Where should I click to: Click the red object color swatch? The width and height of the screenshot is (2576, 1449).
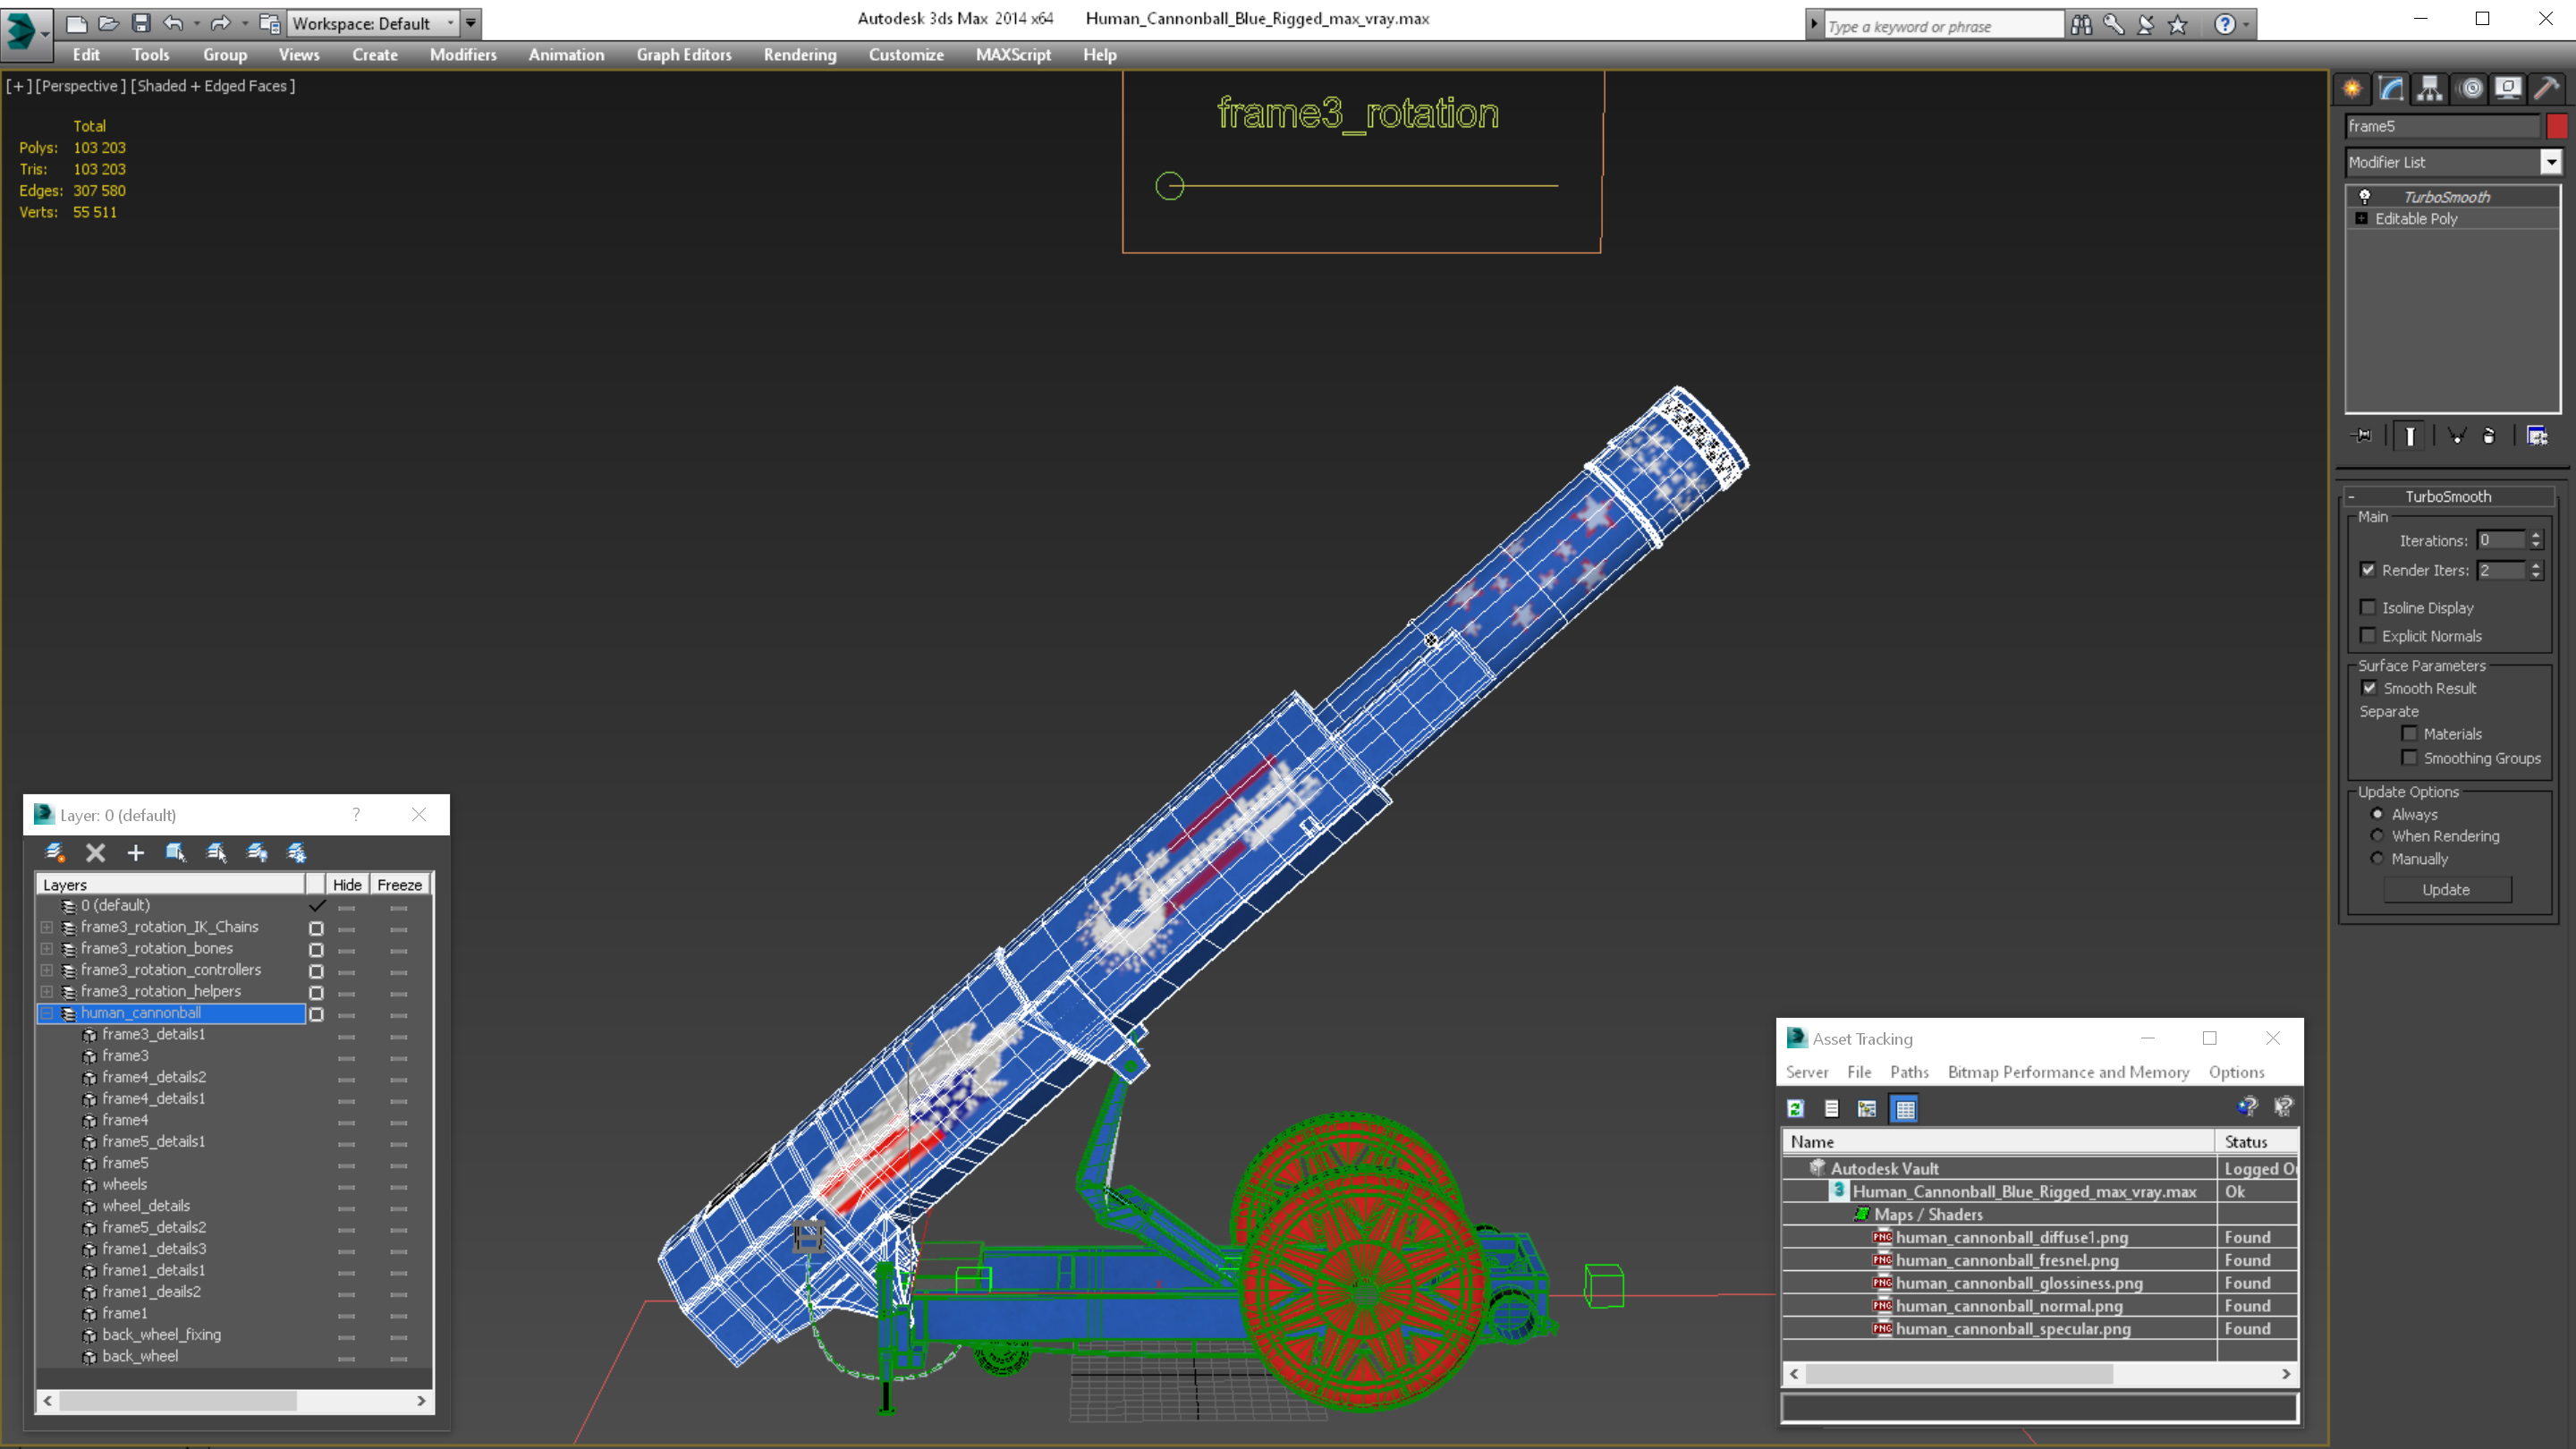click(2557, 126)
